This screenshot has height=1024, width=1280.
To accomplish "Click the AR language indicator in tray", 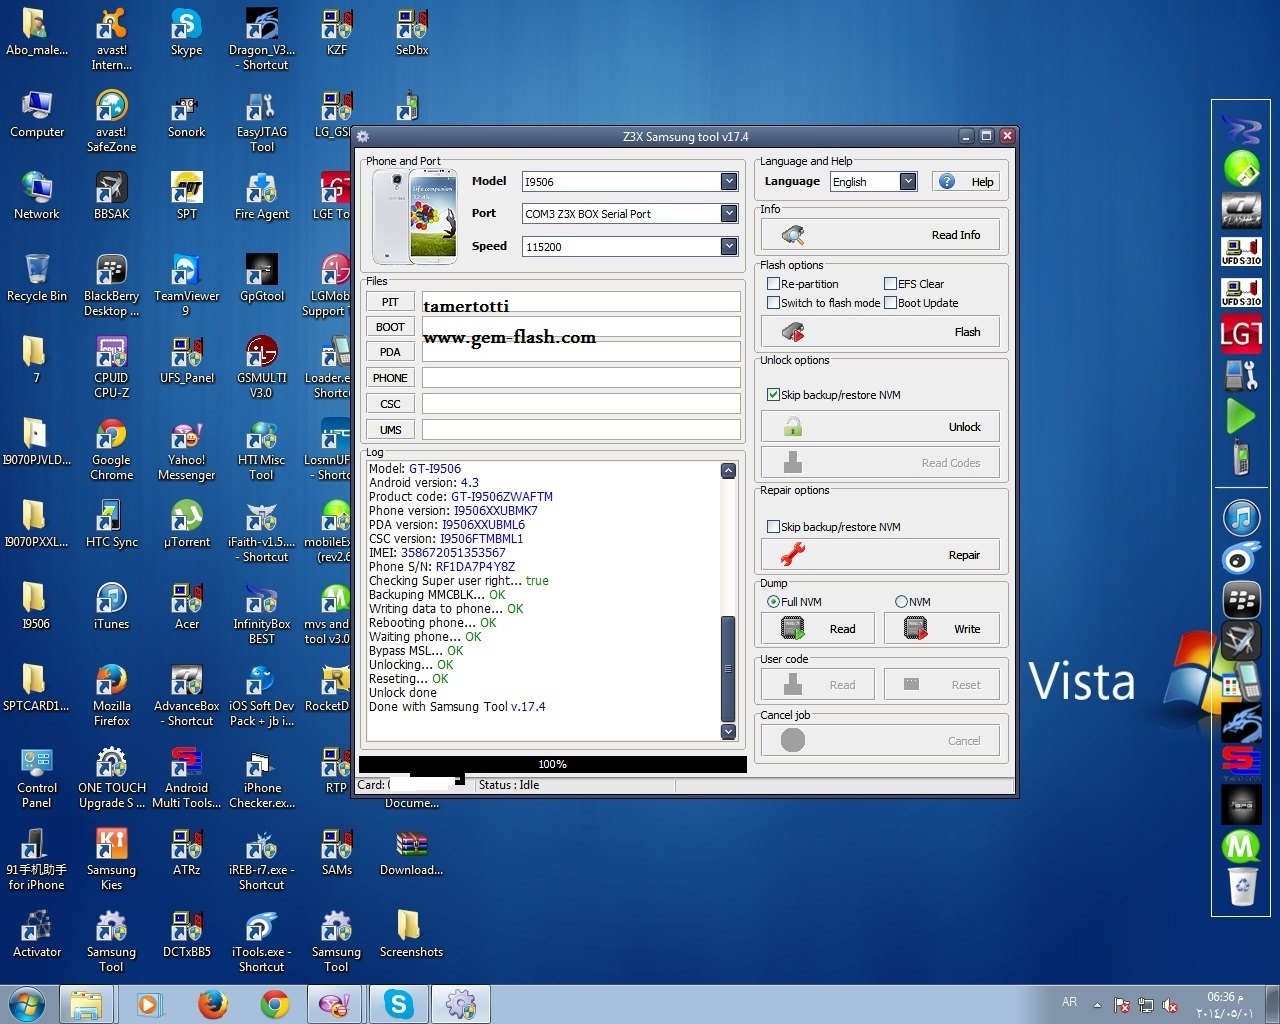I will pos(1069,1002).
